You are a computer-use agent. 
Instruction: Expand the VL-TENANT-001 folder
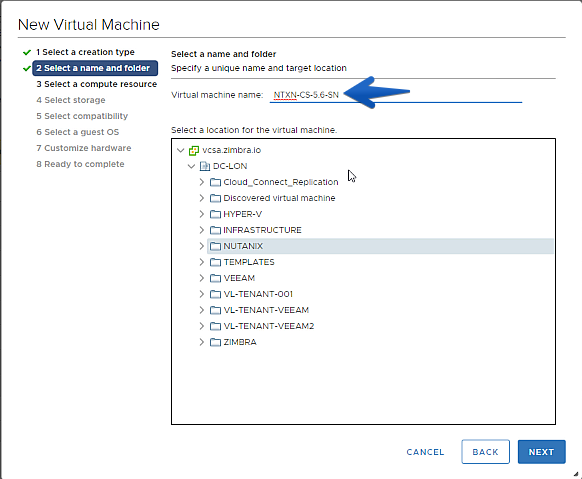point(202,294)
